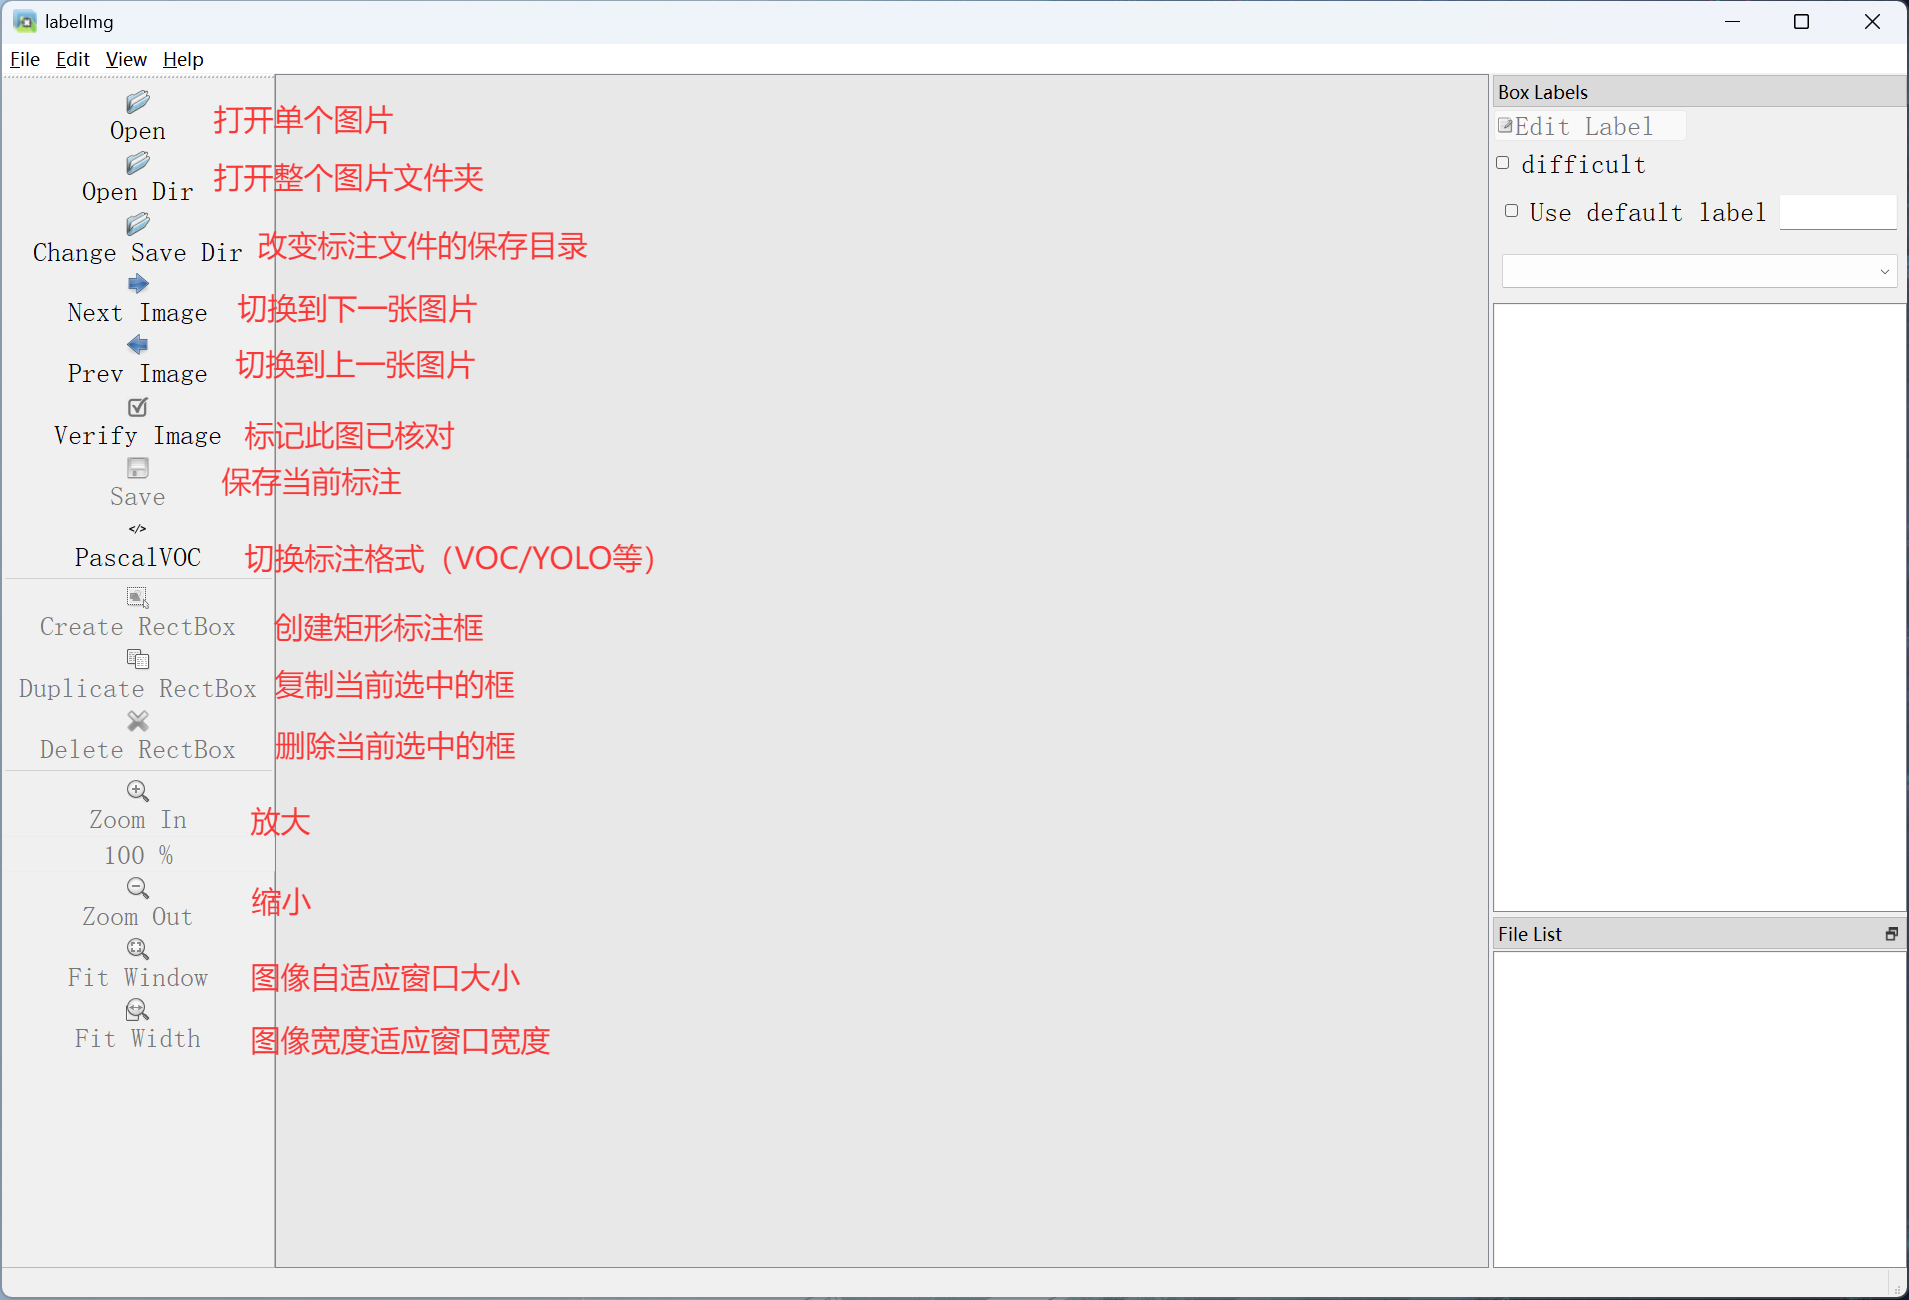Screen dimensions: 1909x1300
Task: Open an entire image directory
Action: coord(137,178)
